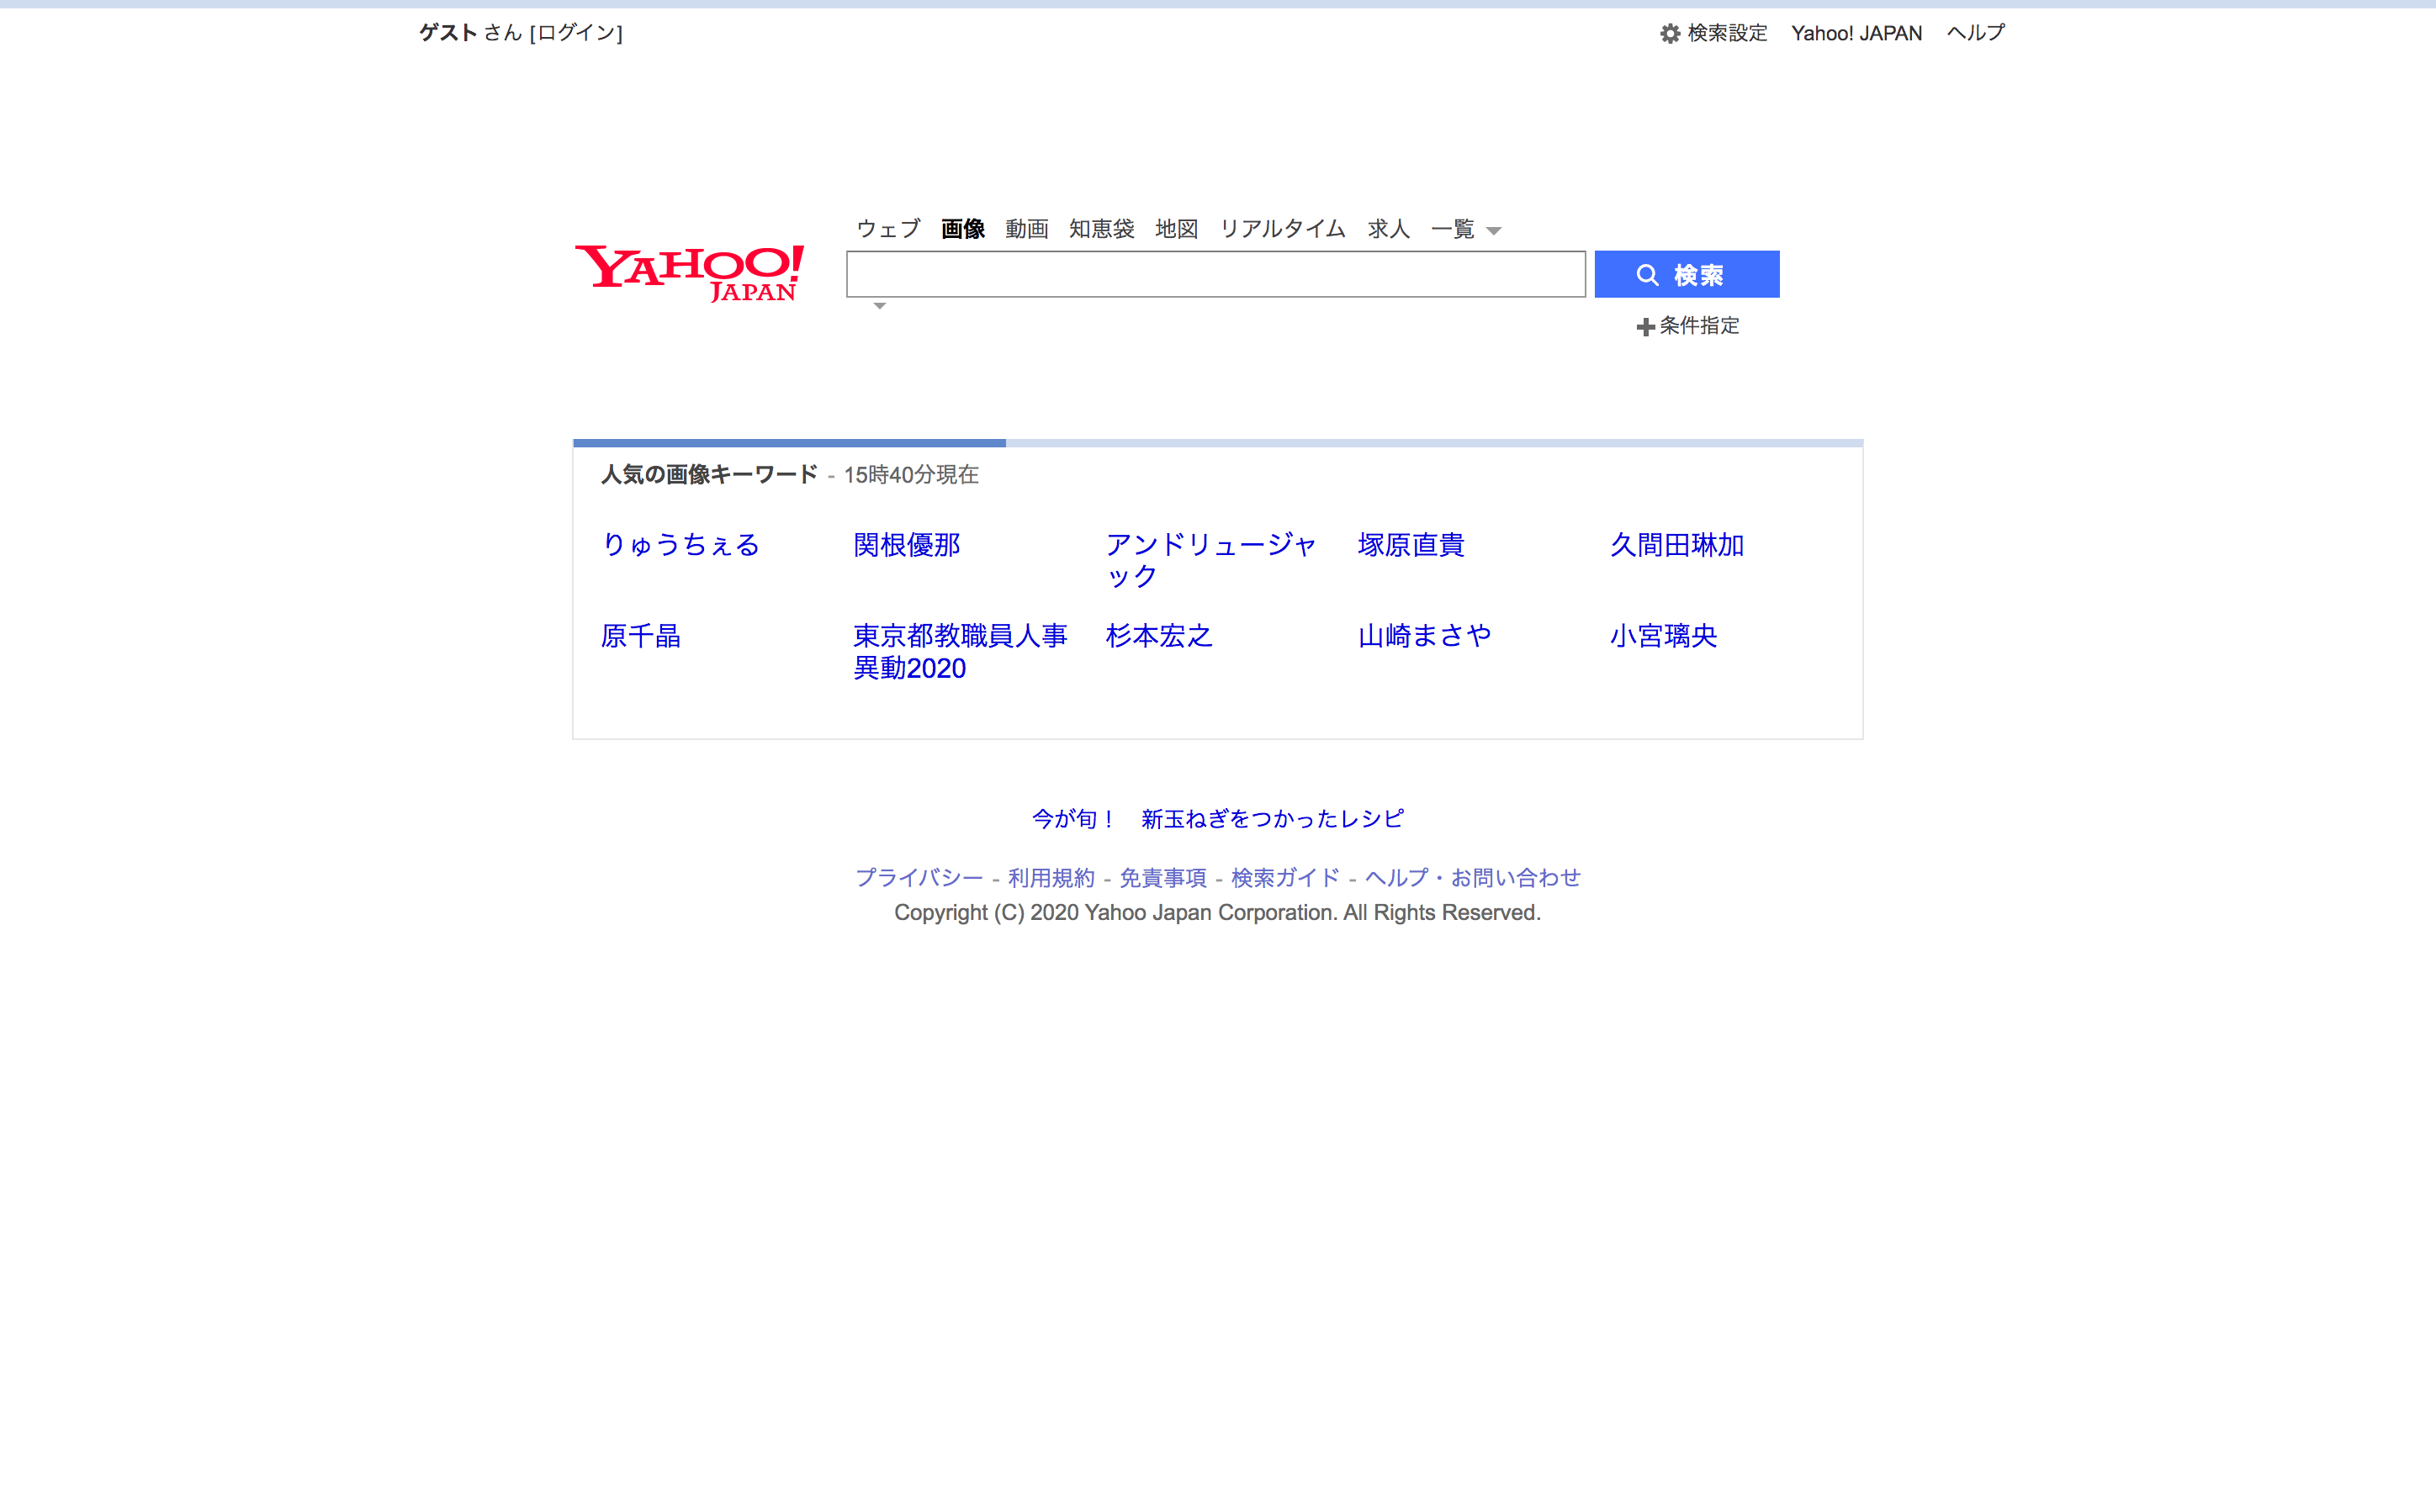Open keyword 久間田琳加

1676,545
